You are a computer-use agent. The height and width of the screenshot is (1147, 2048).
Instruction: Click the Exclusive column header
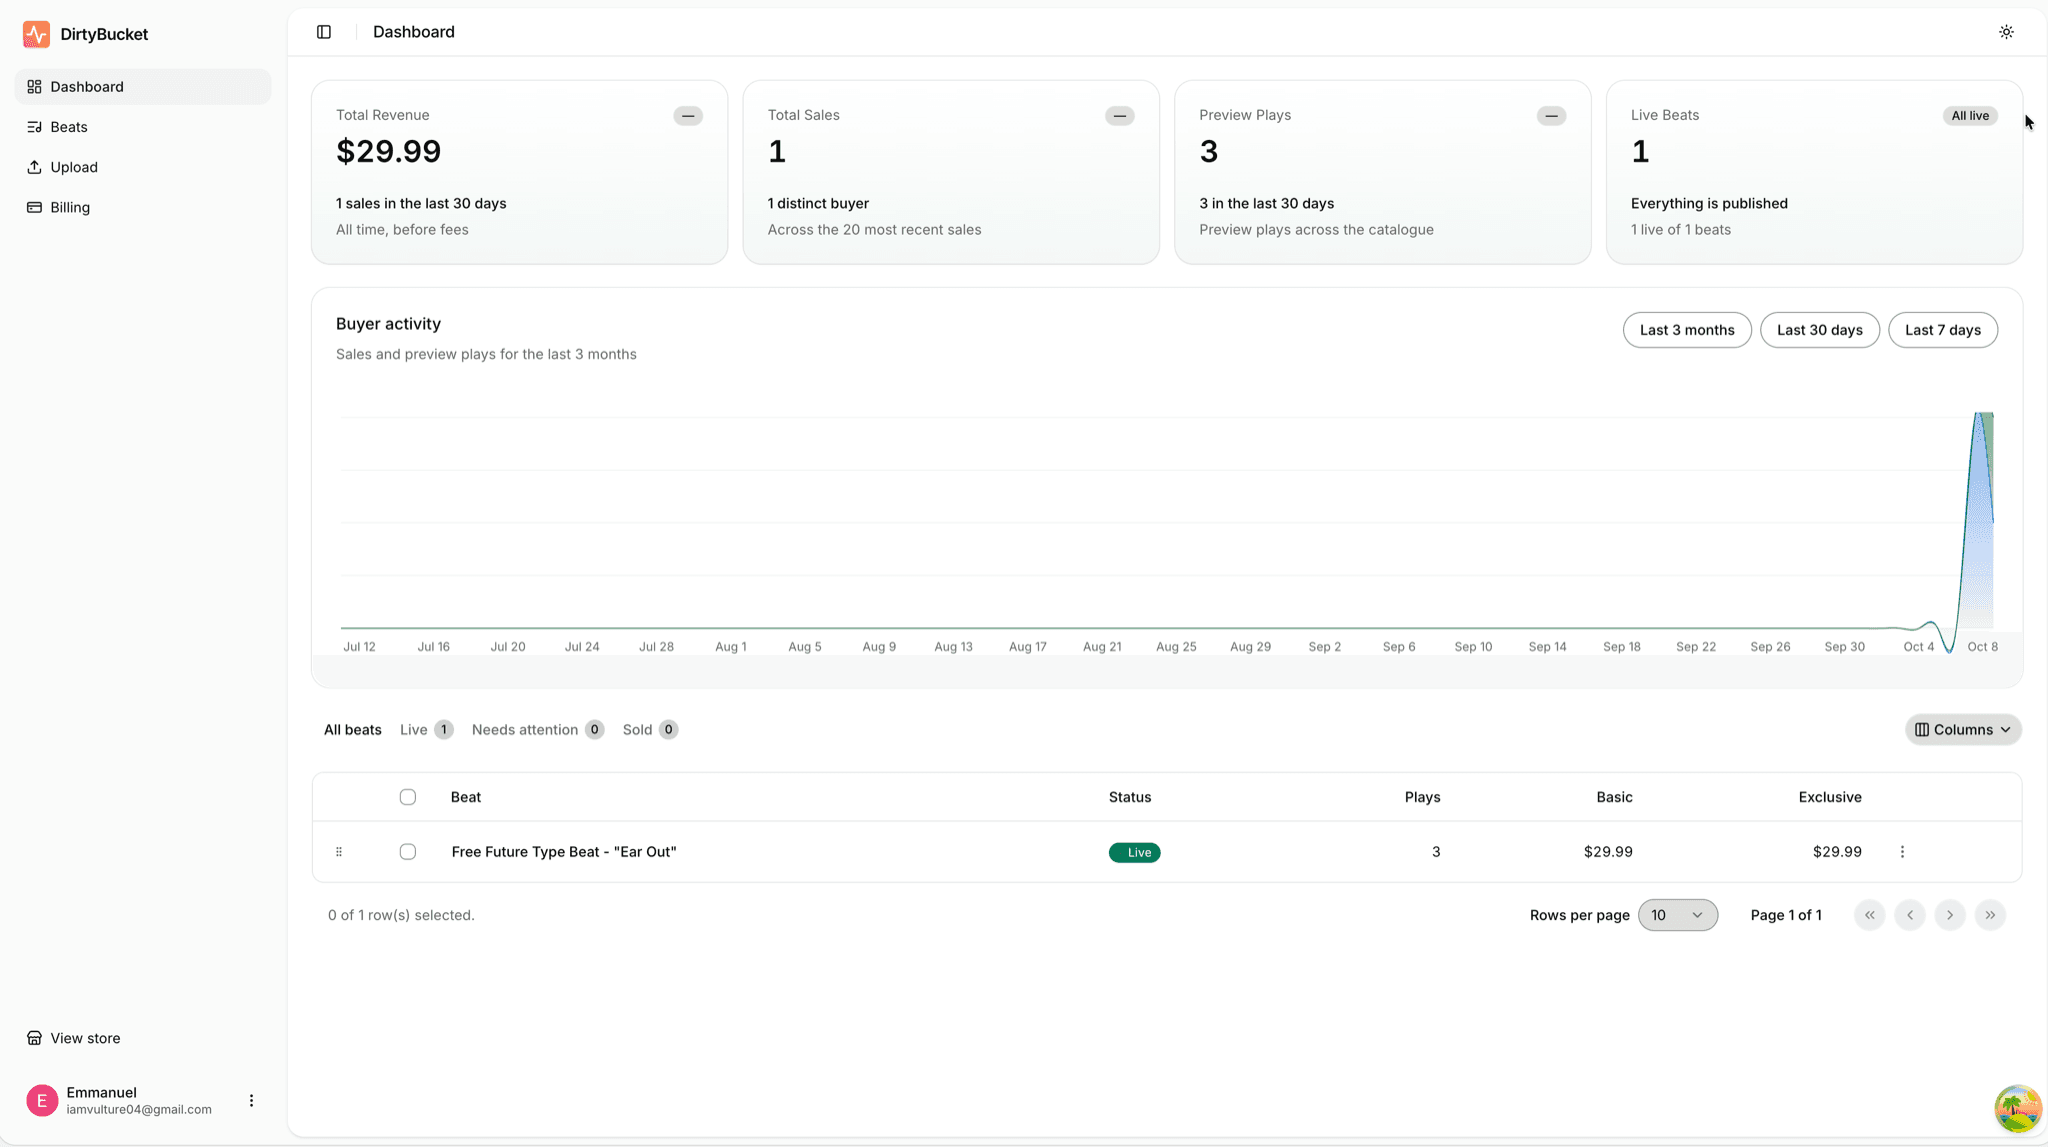coord(1830,797)
